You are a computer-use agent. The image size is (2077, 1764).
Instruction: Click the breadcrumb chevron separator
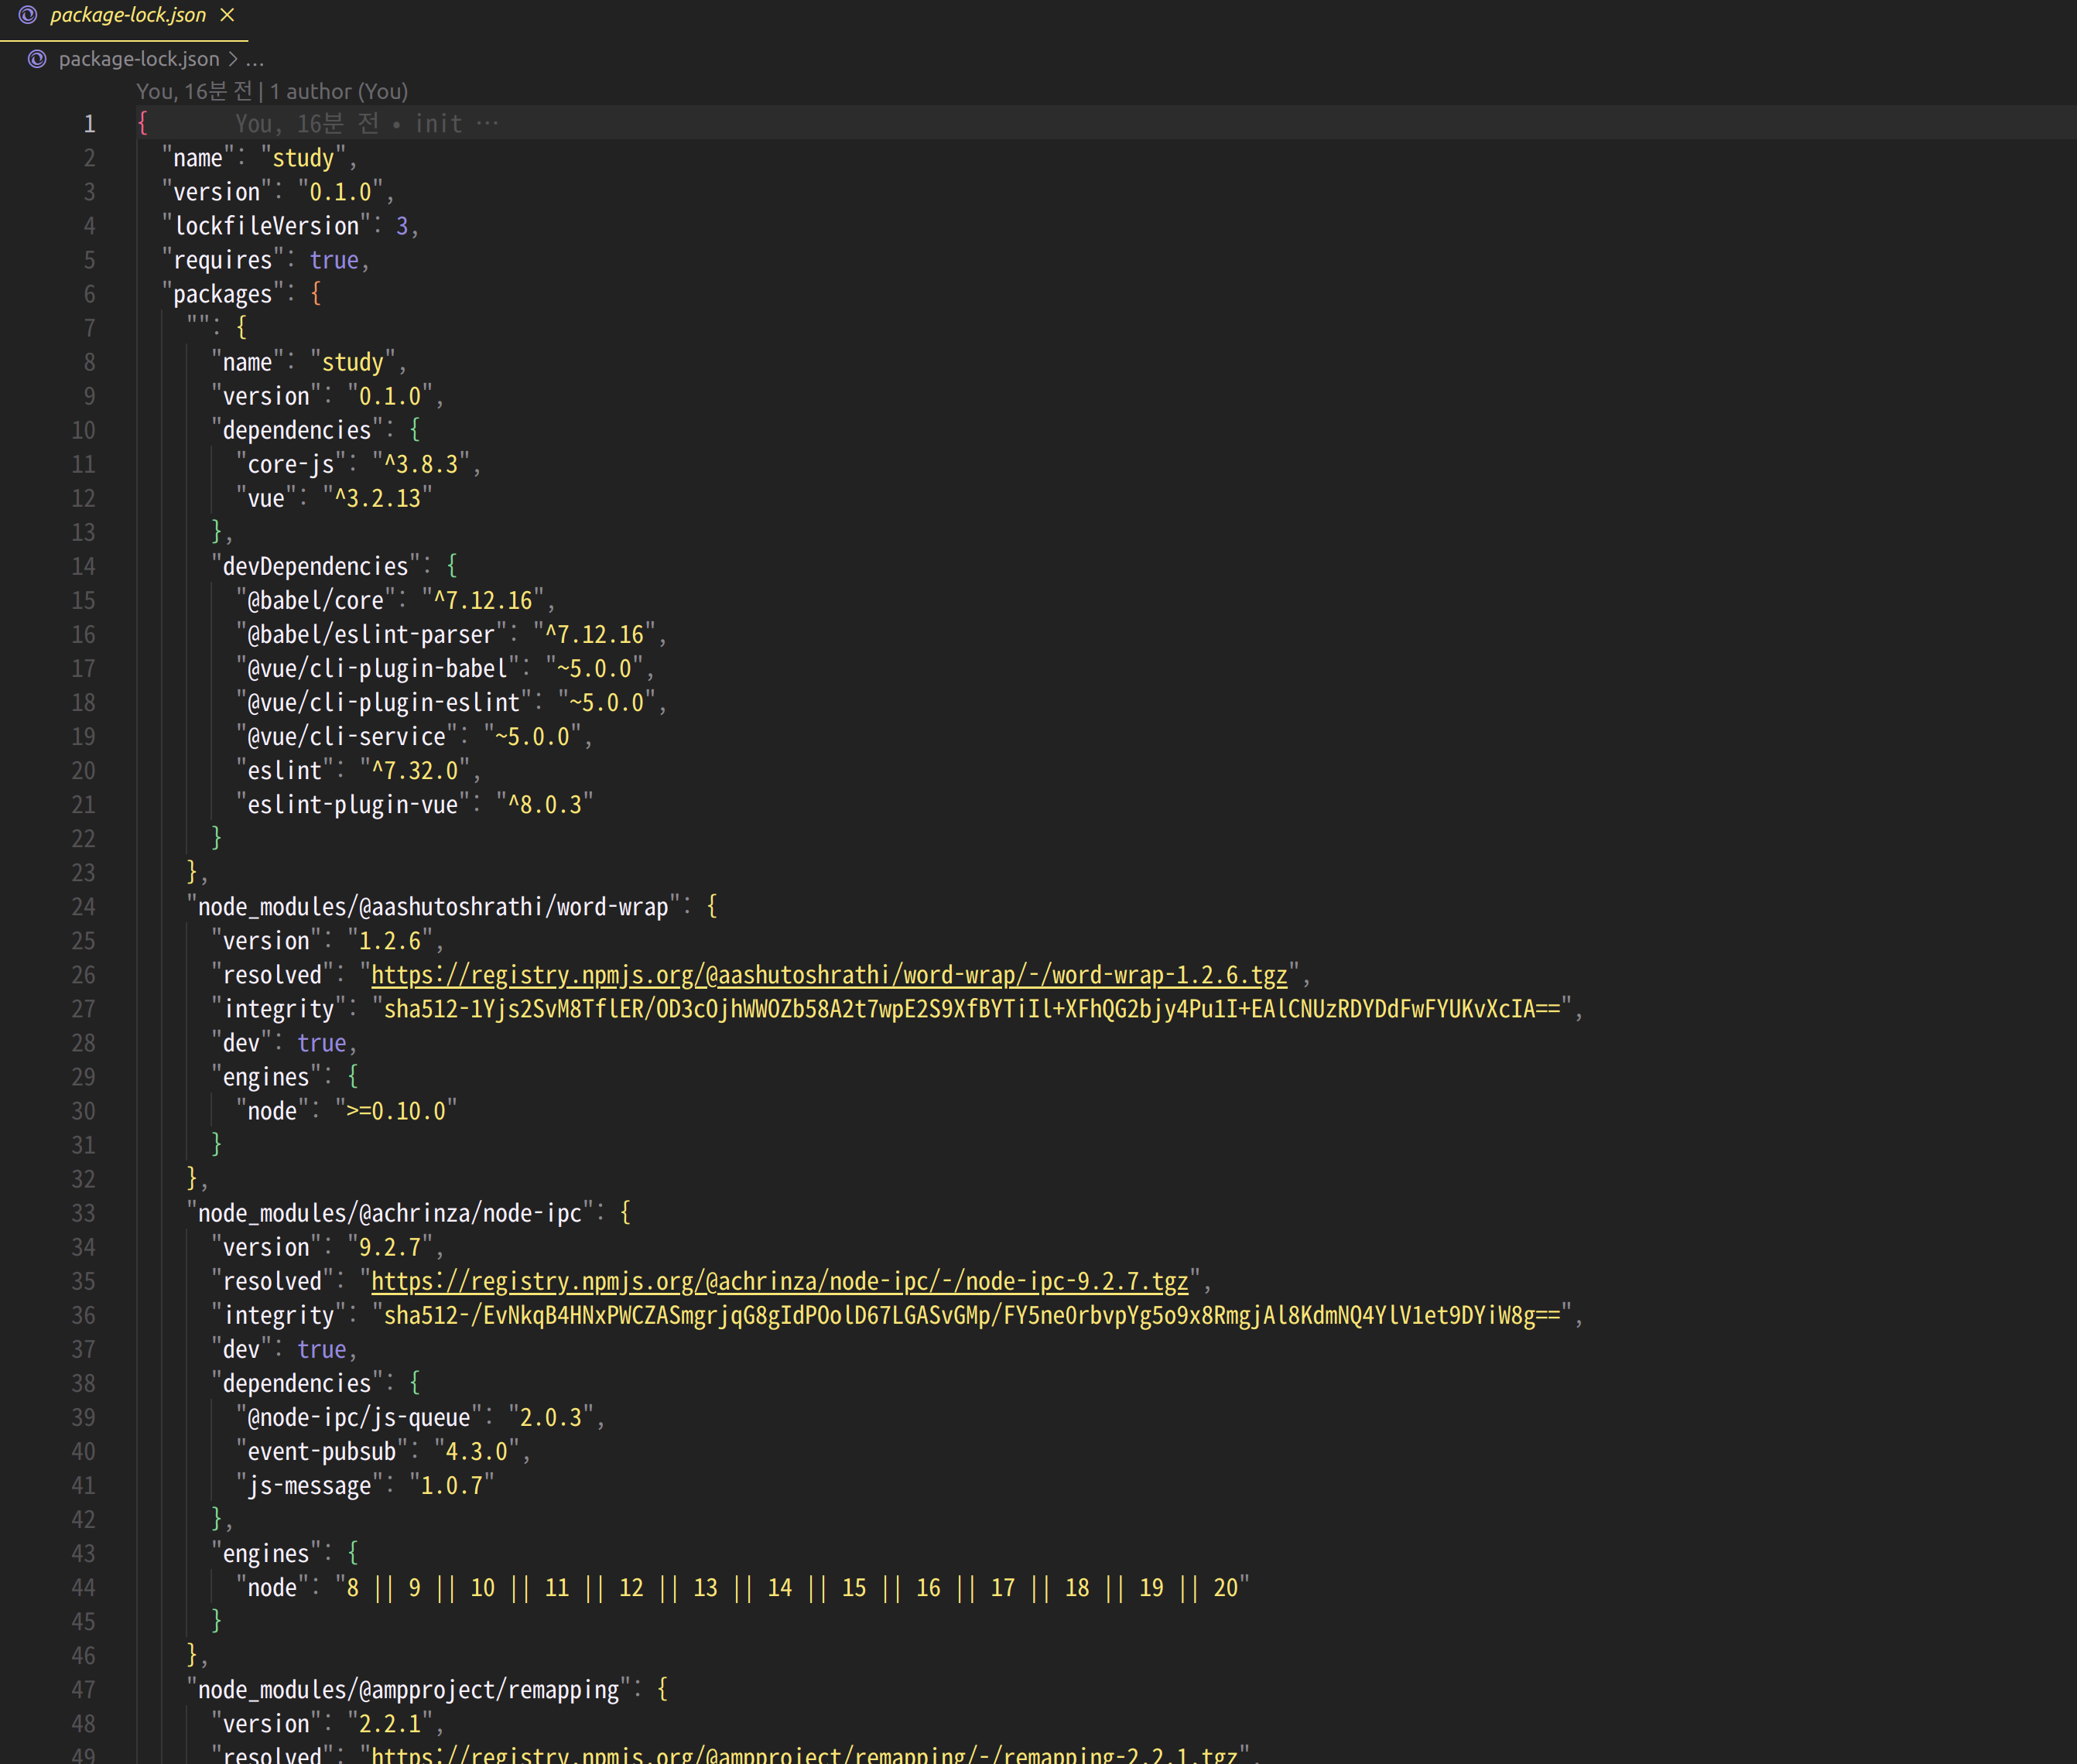233,59
